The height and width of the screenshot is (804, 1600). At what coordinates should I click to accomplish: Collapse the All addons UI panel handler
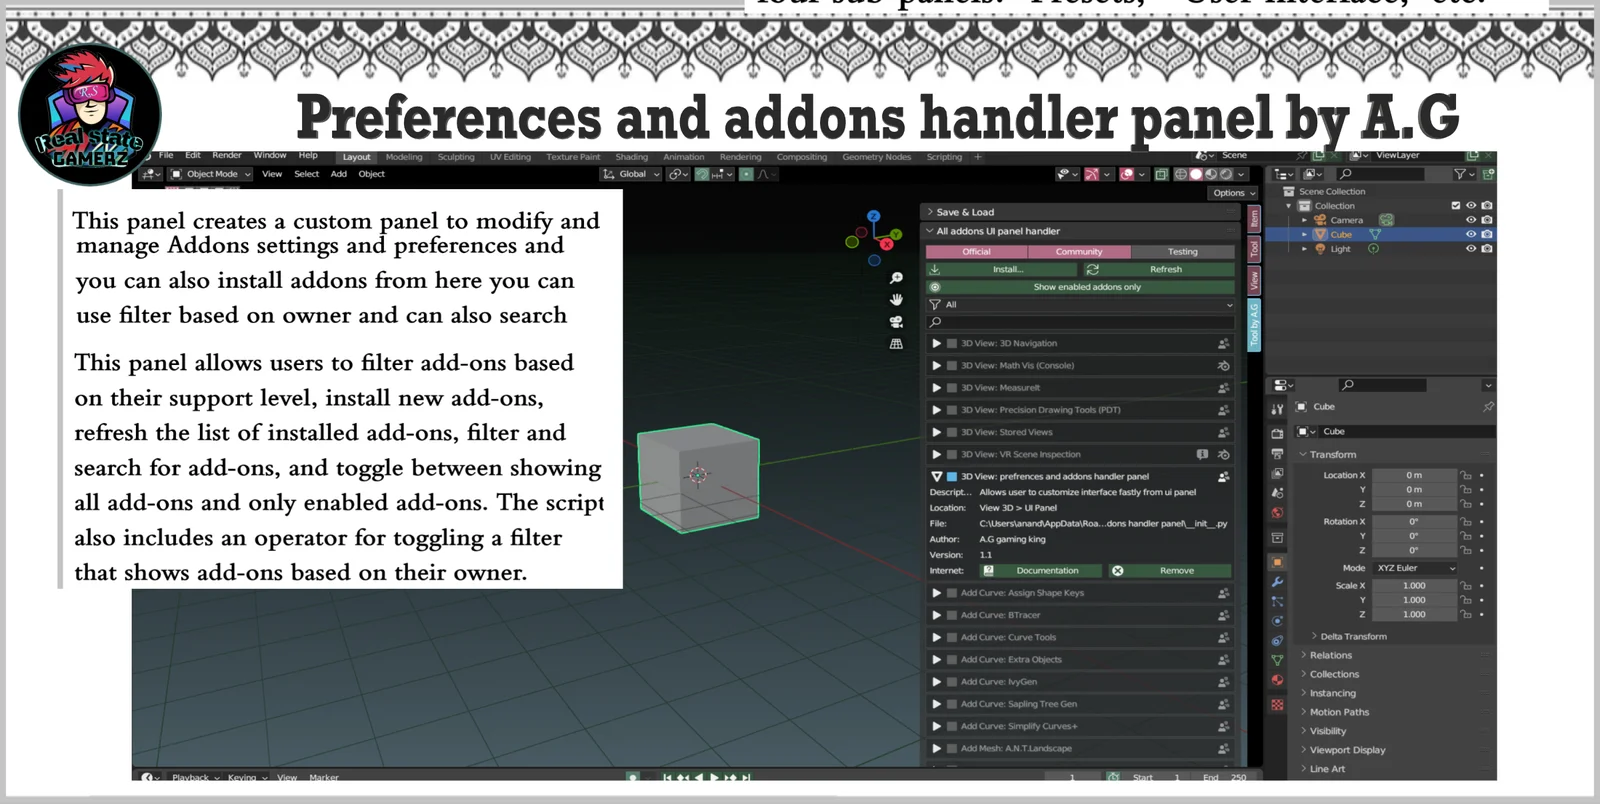click(930, 231)
